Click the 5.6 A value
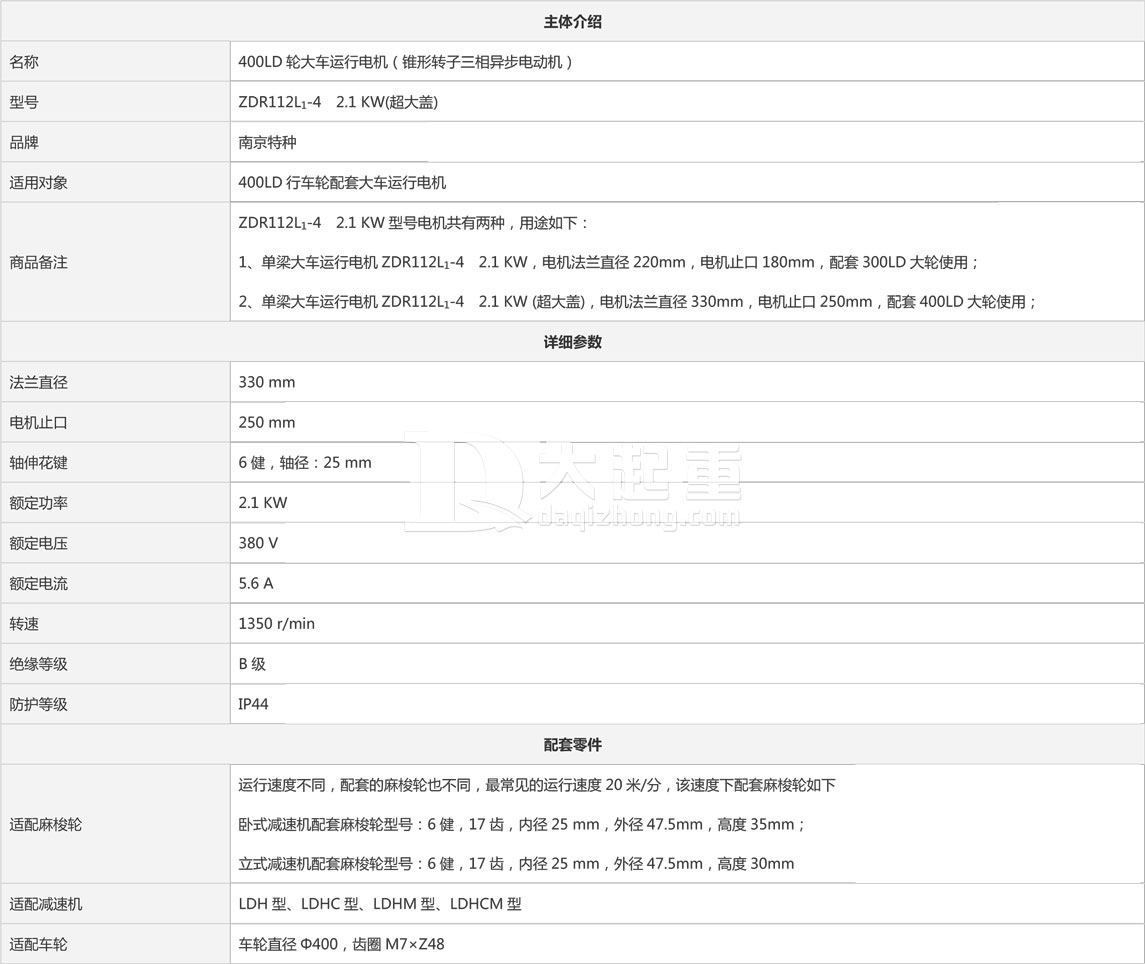 256,583
